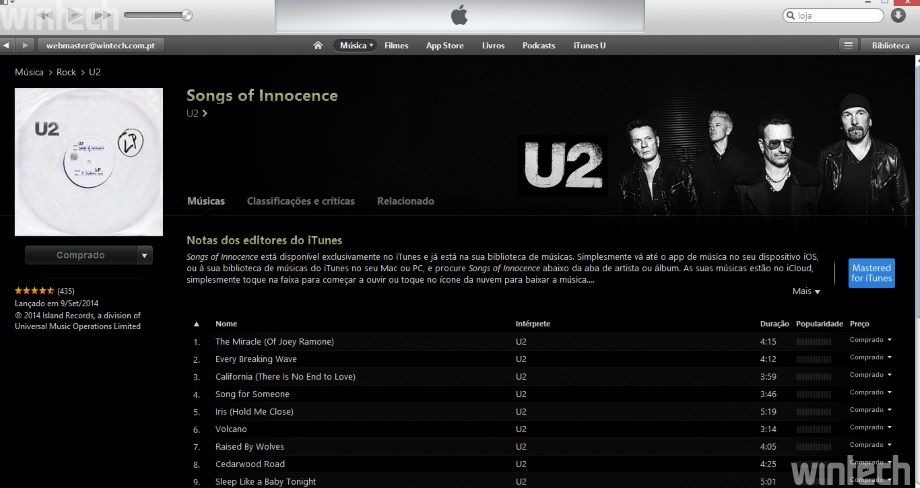This screenshot has width=920, height=488.
Task: Click the back navigation arrow
Action: point(6,45)
